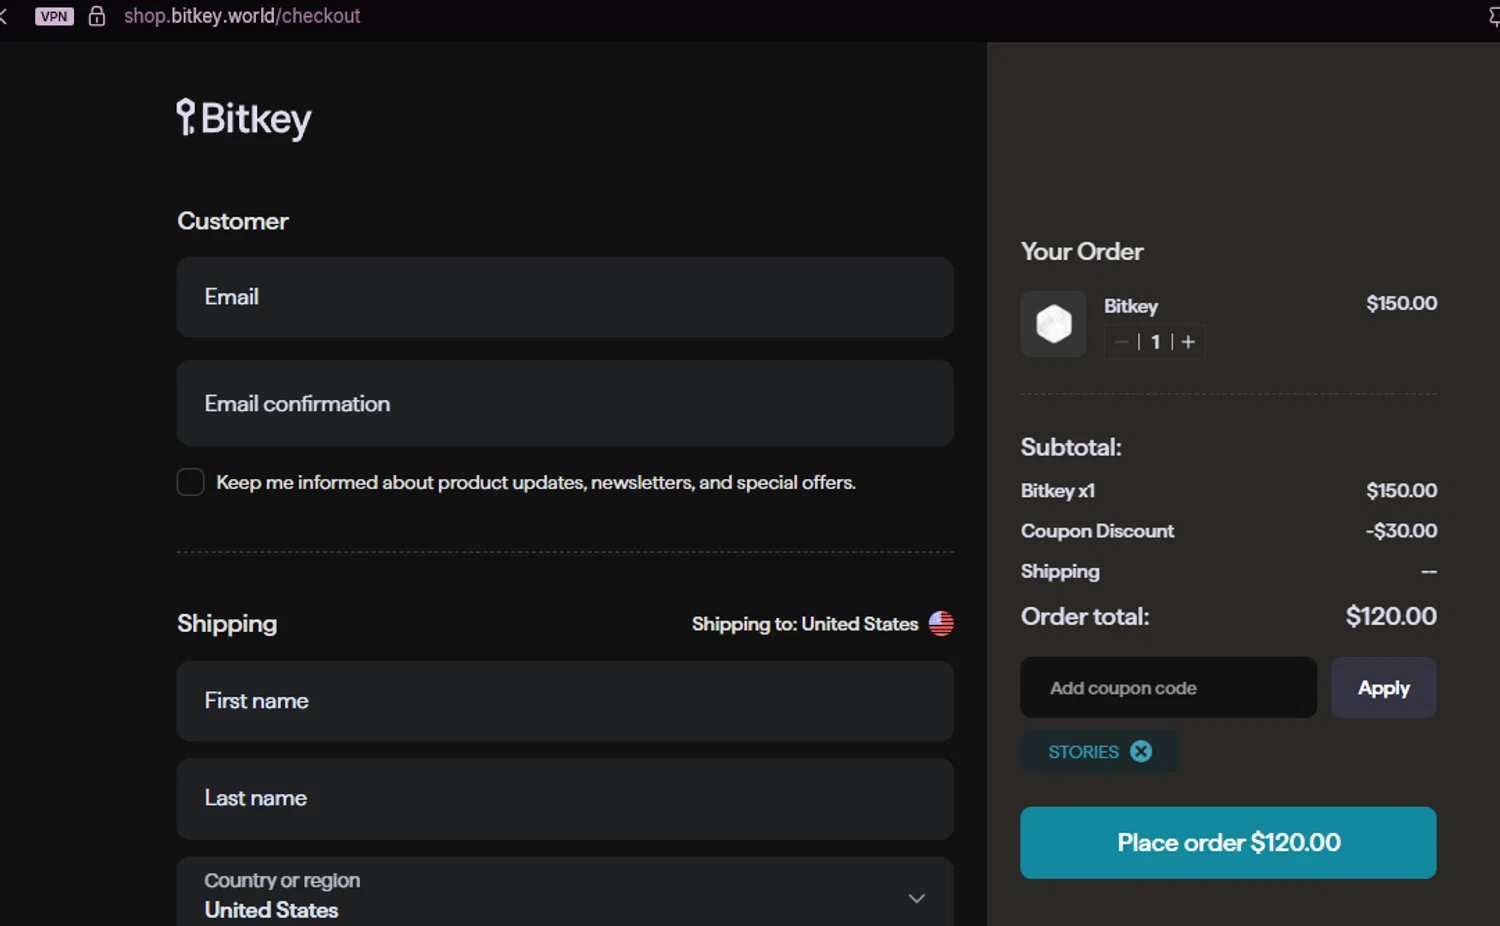
Task: Focus the Add coupon code field
Action: coord(1168,687)
